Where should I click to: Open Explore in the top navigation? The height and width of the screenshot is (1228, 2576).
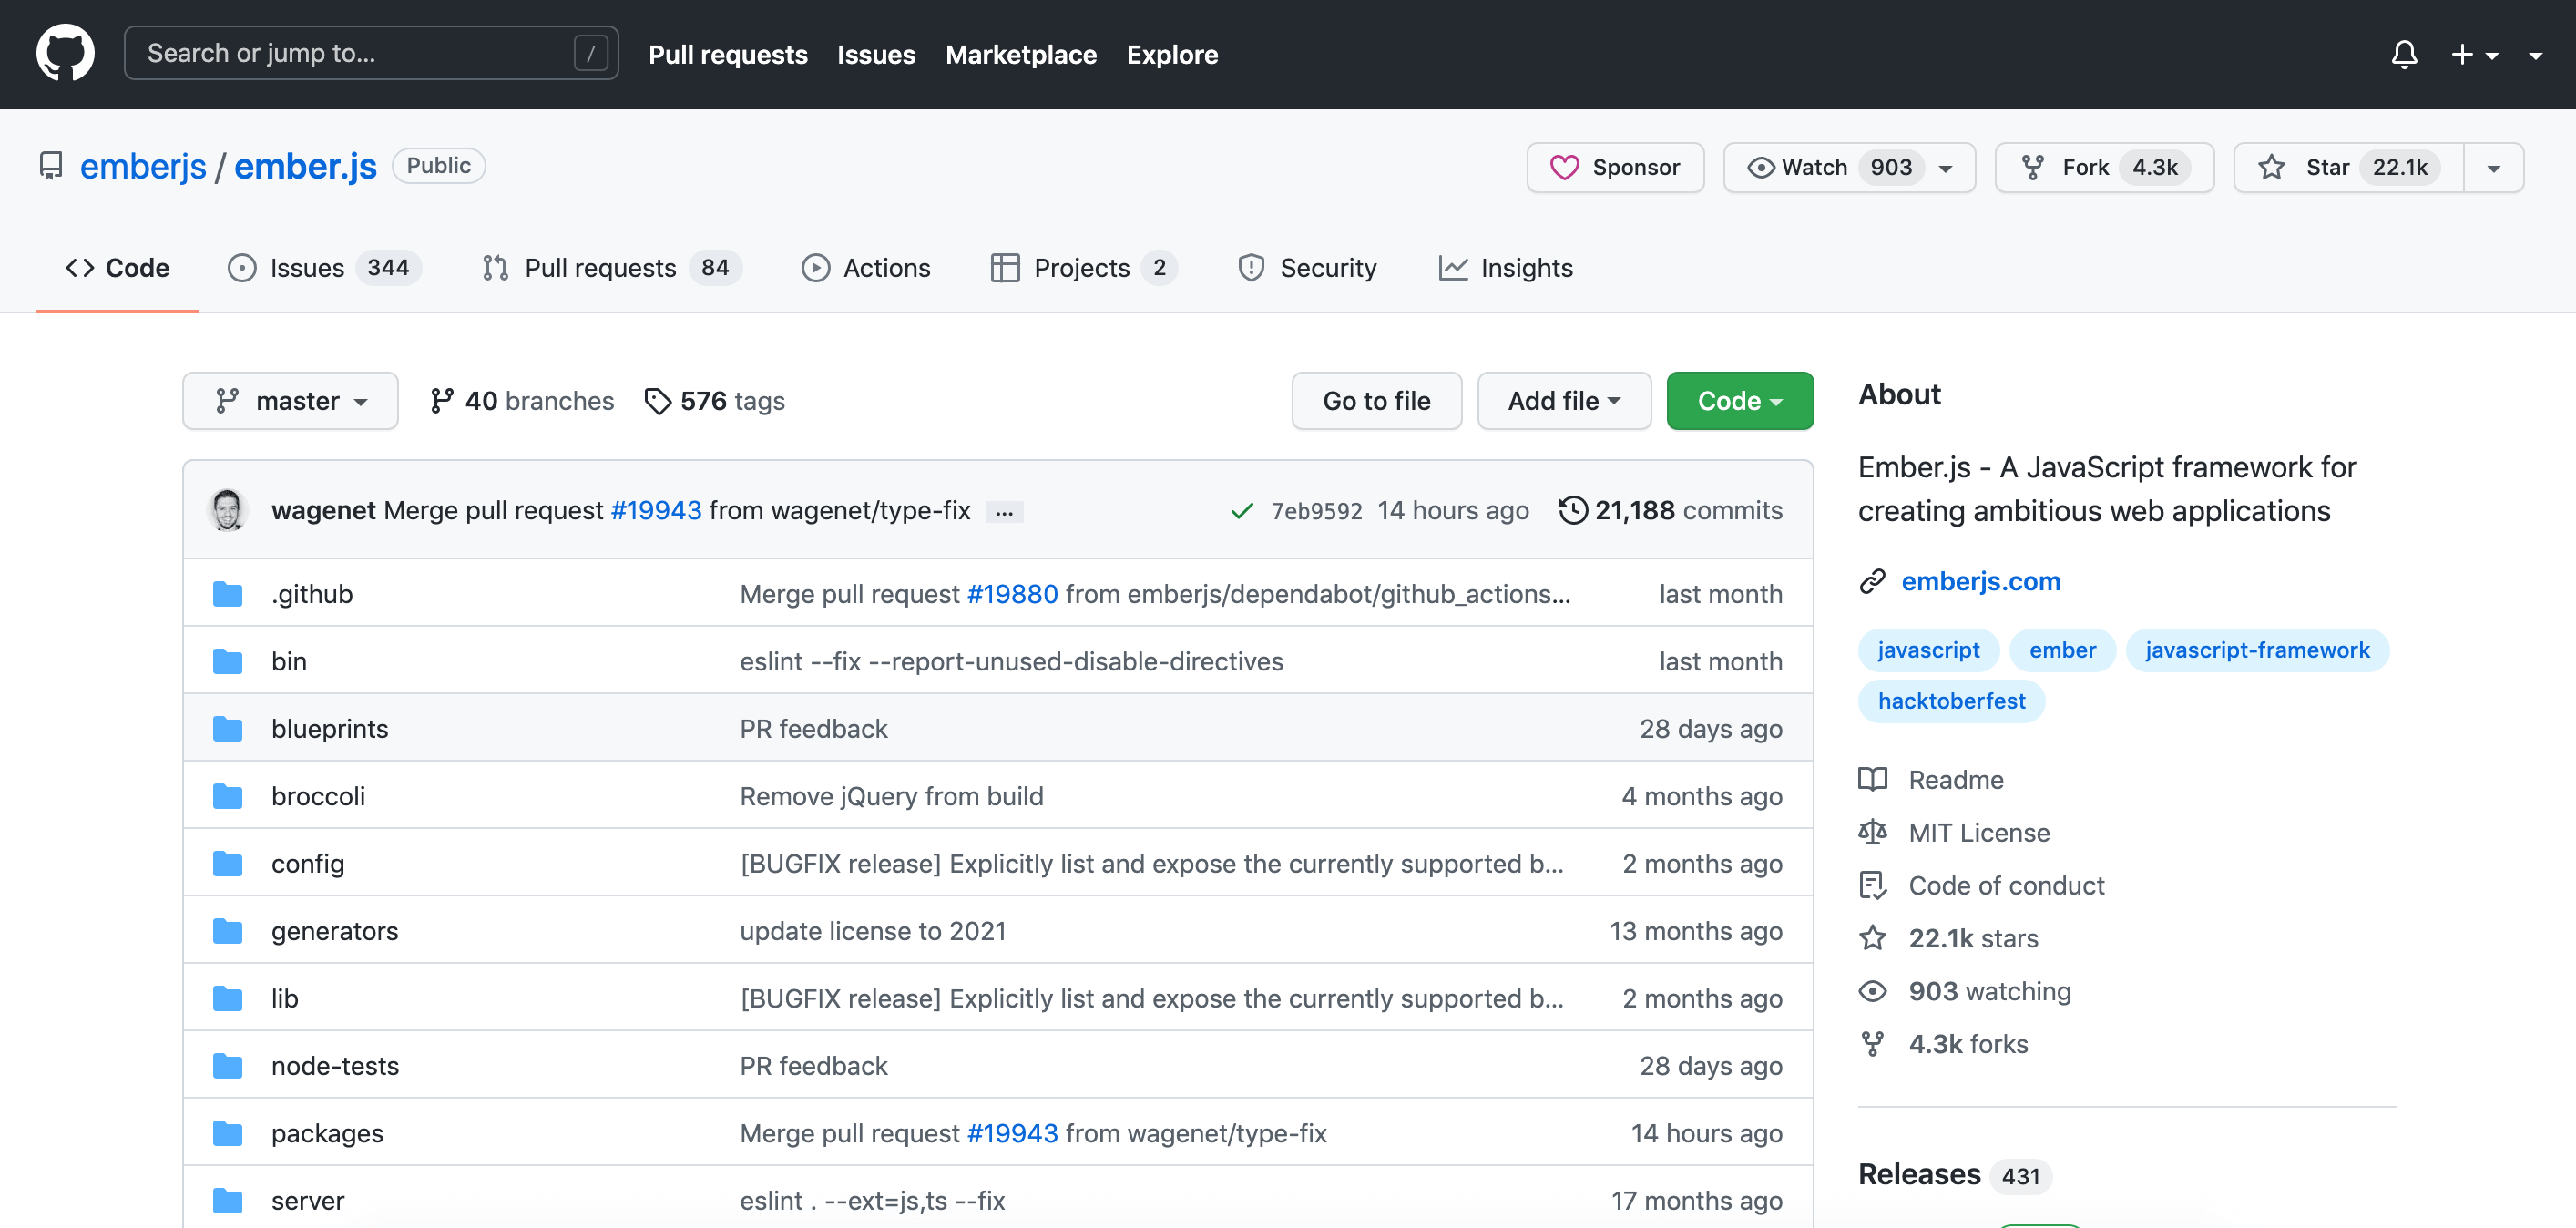1172,55
